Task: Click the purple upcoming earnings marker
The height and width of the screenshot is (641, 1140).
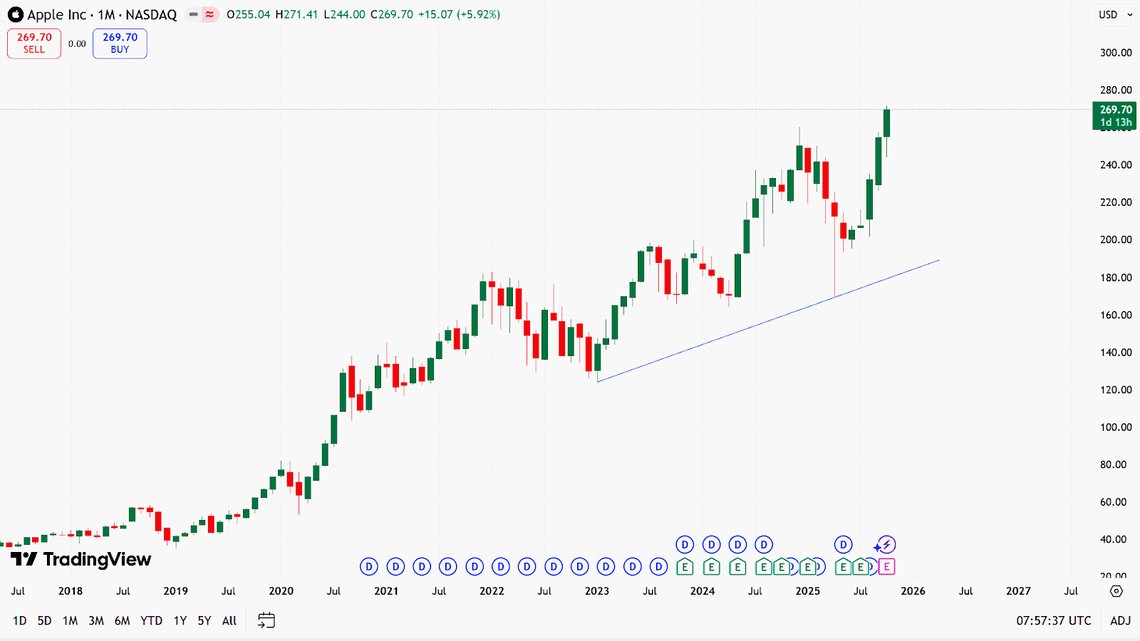Action: tap(887, 567)
